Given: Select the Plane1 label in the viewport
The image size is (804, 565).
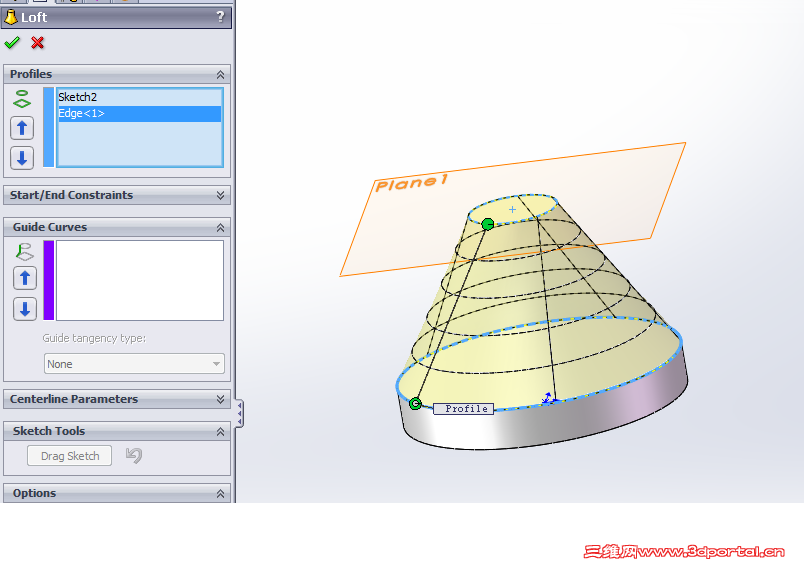Looking at the screenshot, I should [x=412, y=183].
